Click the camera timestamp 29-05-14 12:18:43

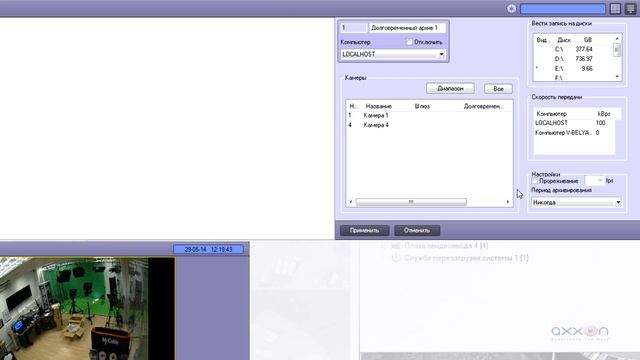pos(208,249)
